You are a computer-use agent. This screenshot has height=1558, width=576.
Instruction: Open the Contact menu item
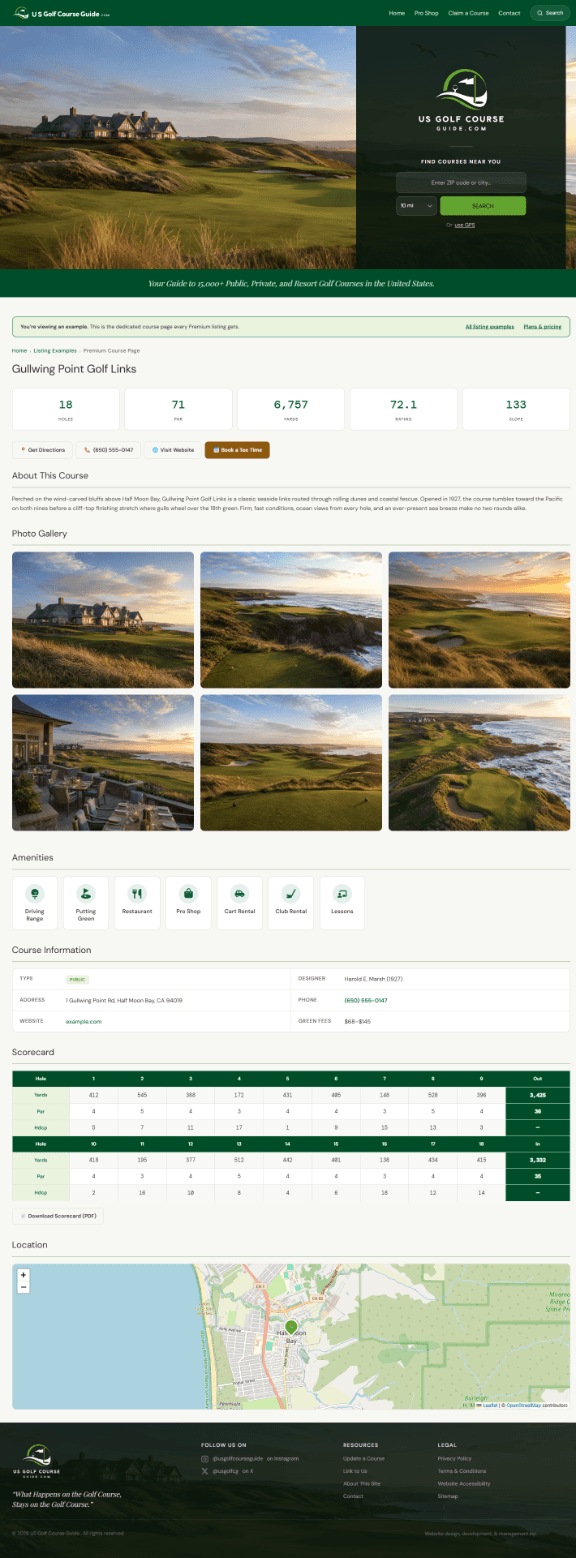coord(509,13)
